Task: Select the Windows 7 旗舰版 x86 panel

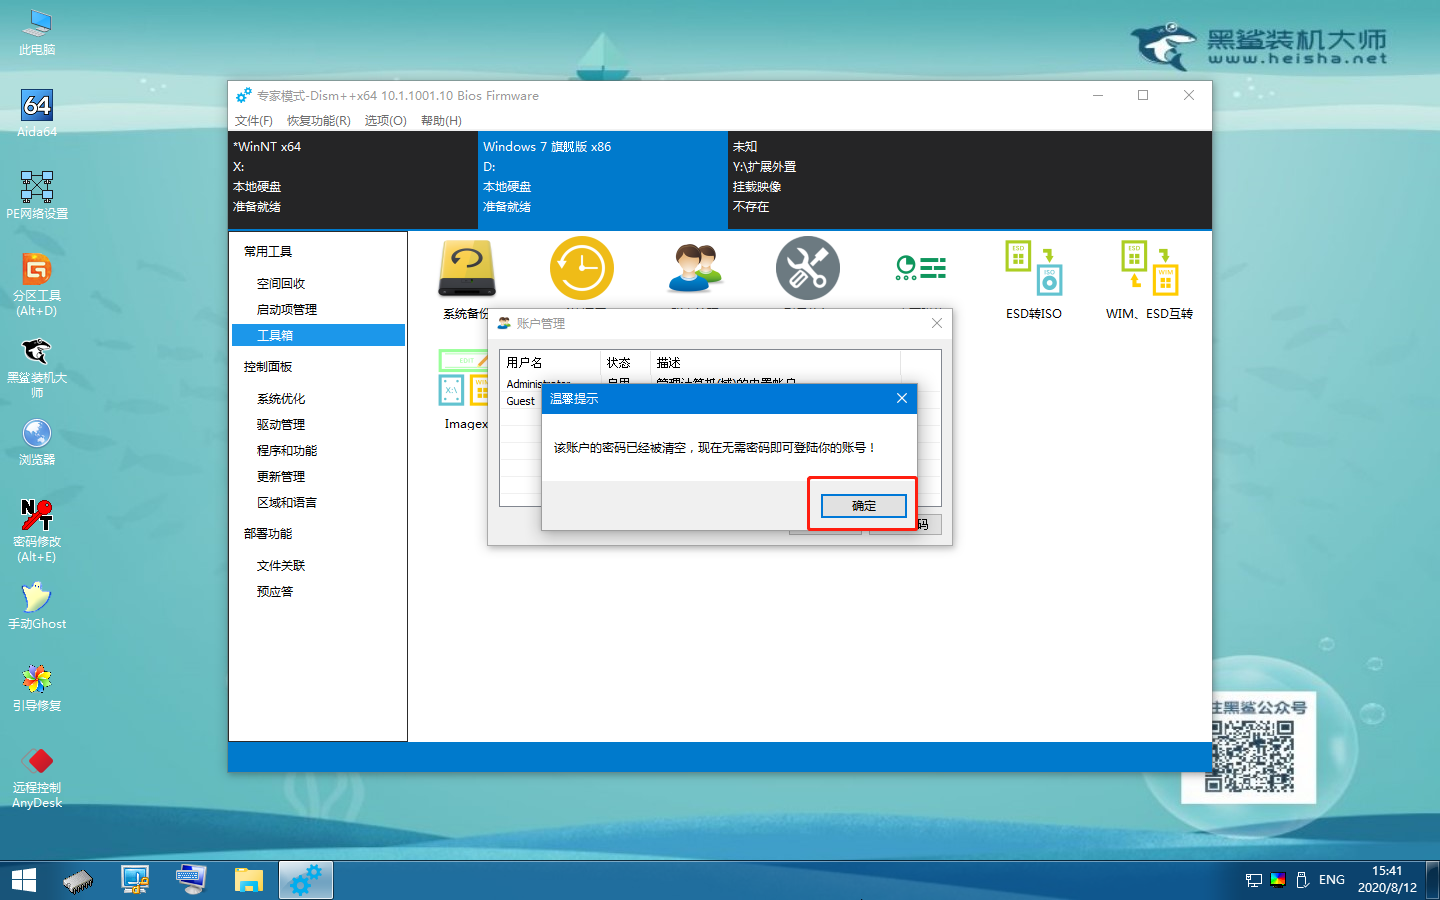Action: click(x=603, y=180)
